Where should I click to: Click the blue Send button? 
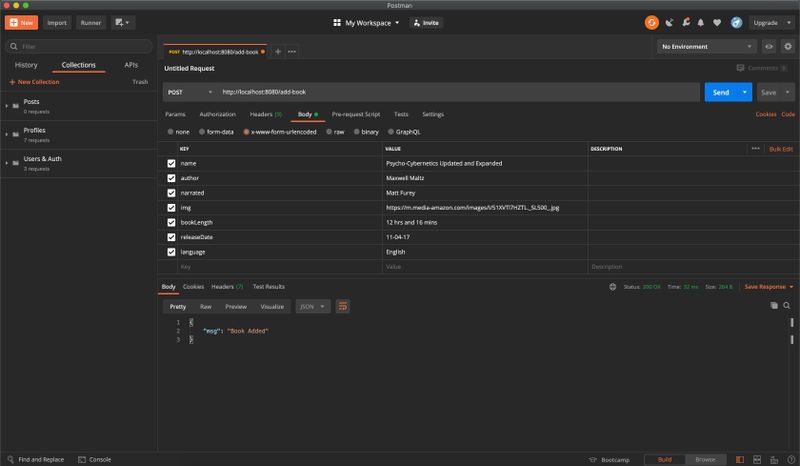[721, 92]
